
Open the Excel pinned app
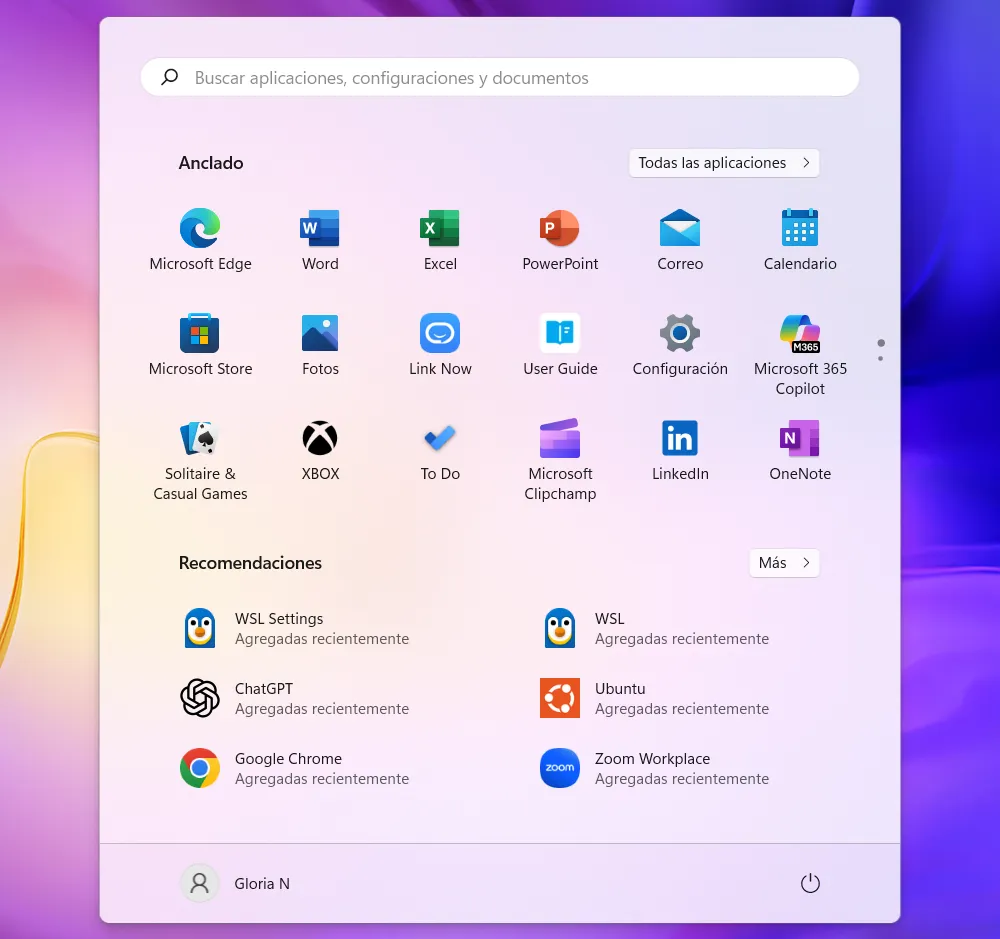click(440, 240)
